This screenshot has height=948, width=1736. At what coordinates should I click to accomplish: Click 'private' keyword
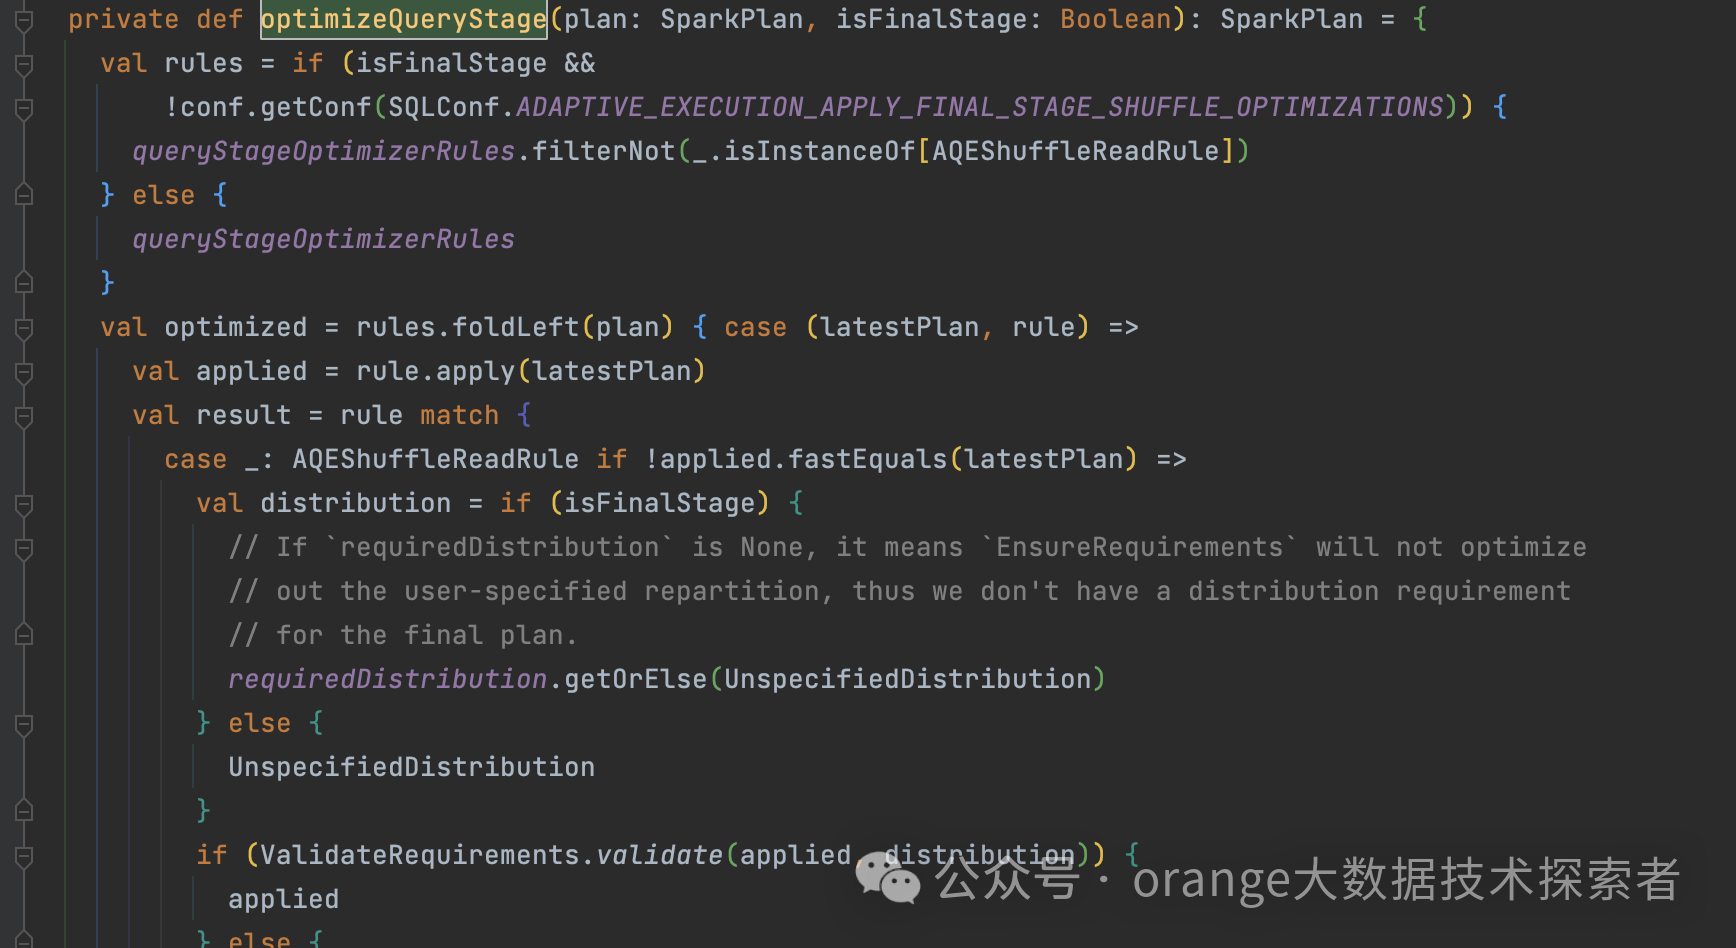(124, 19)
